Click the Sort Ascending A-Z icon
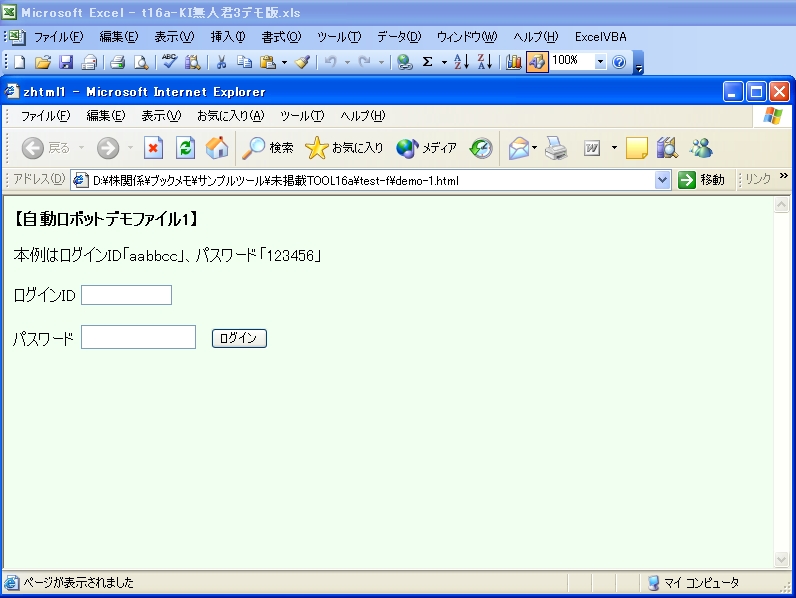 click(x=461, y=62)
